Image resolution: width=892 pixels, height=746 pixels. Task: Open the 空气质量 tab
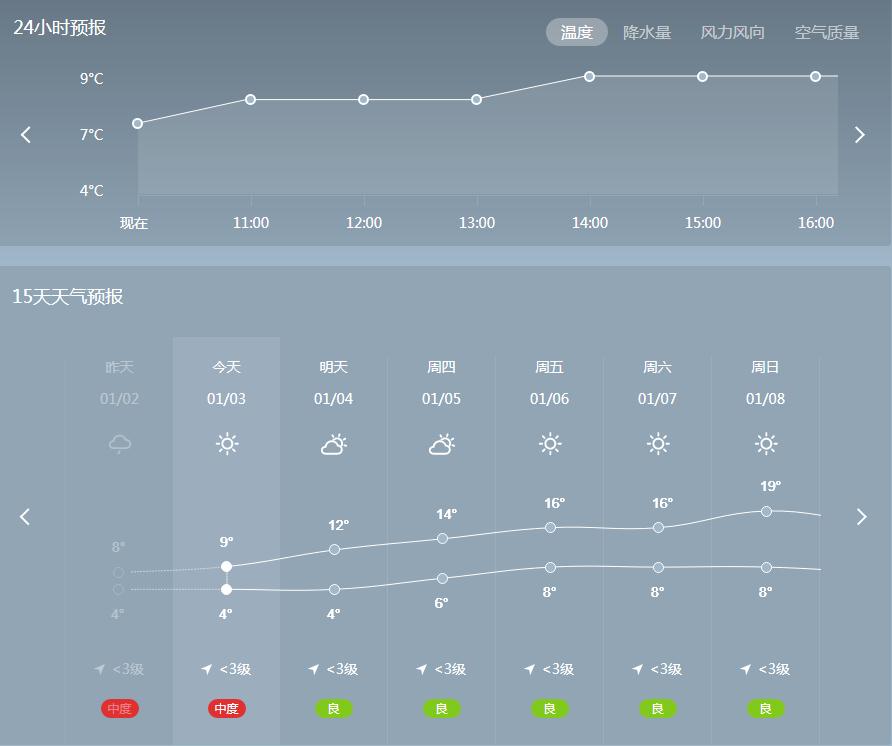point(827,32)
